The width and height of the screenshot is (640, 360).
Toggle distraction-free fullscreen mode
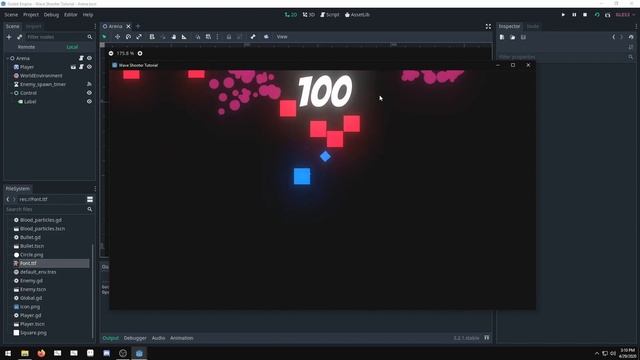pos(488,27)
